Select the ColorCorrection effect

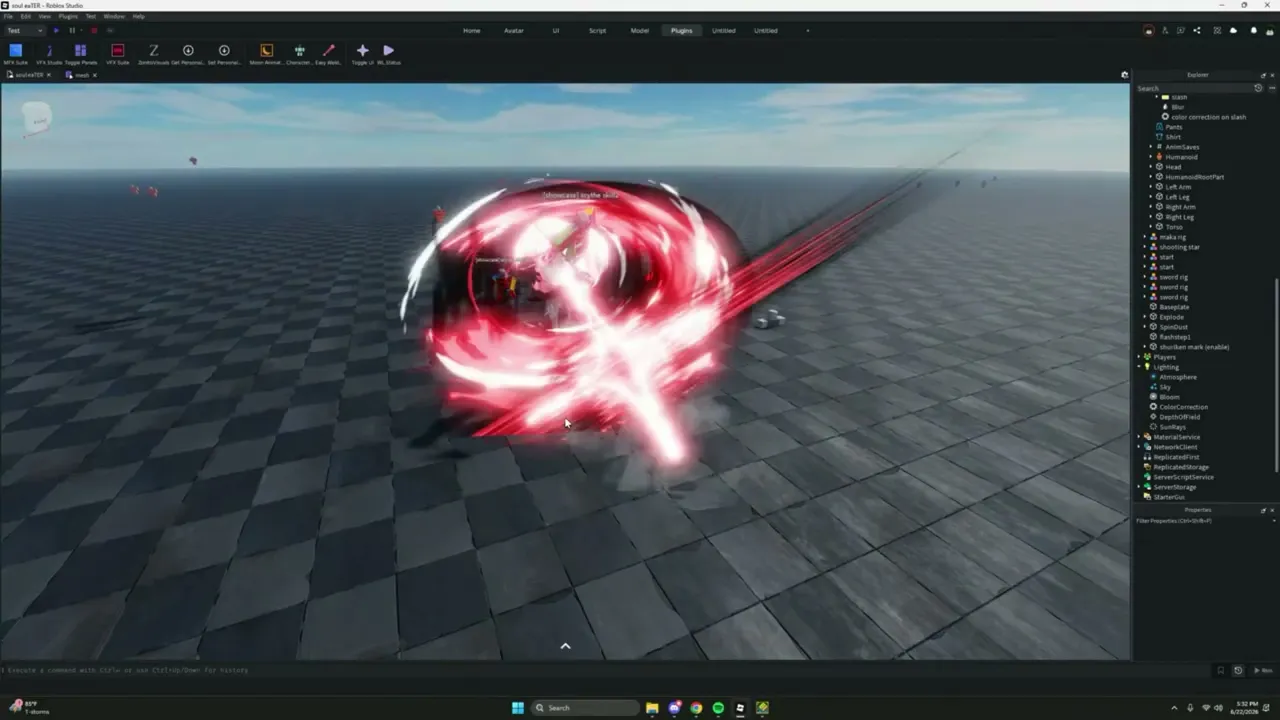pyautogui.click(x=1183, y=407)
